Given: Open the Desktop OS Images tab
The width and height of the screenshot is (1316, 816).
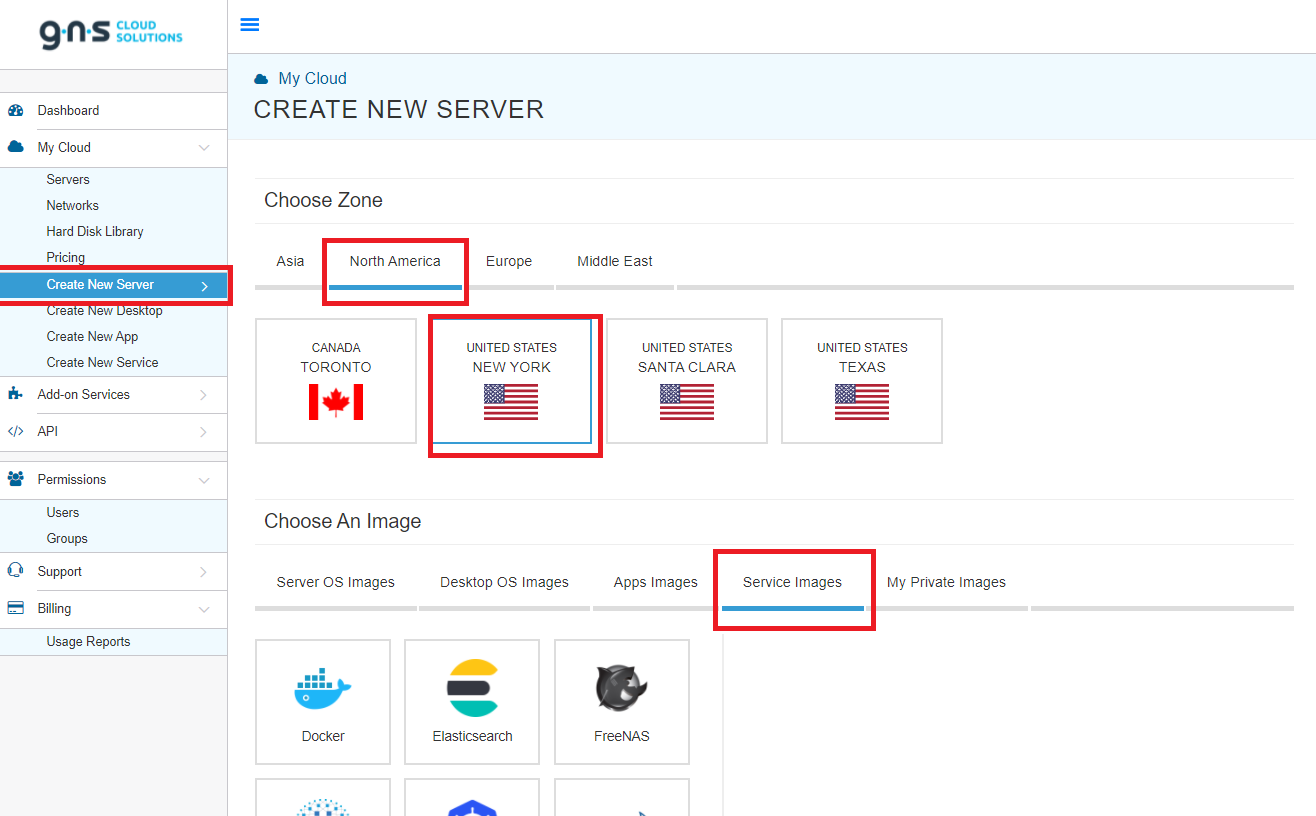Looking at the screenshot, I should click(x=504, y=582).
